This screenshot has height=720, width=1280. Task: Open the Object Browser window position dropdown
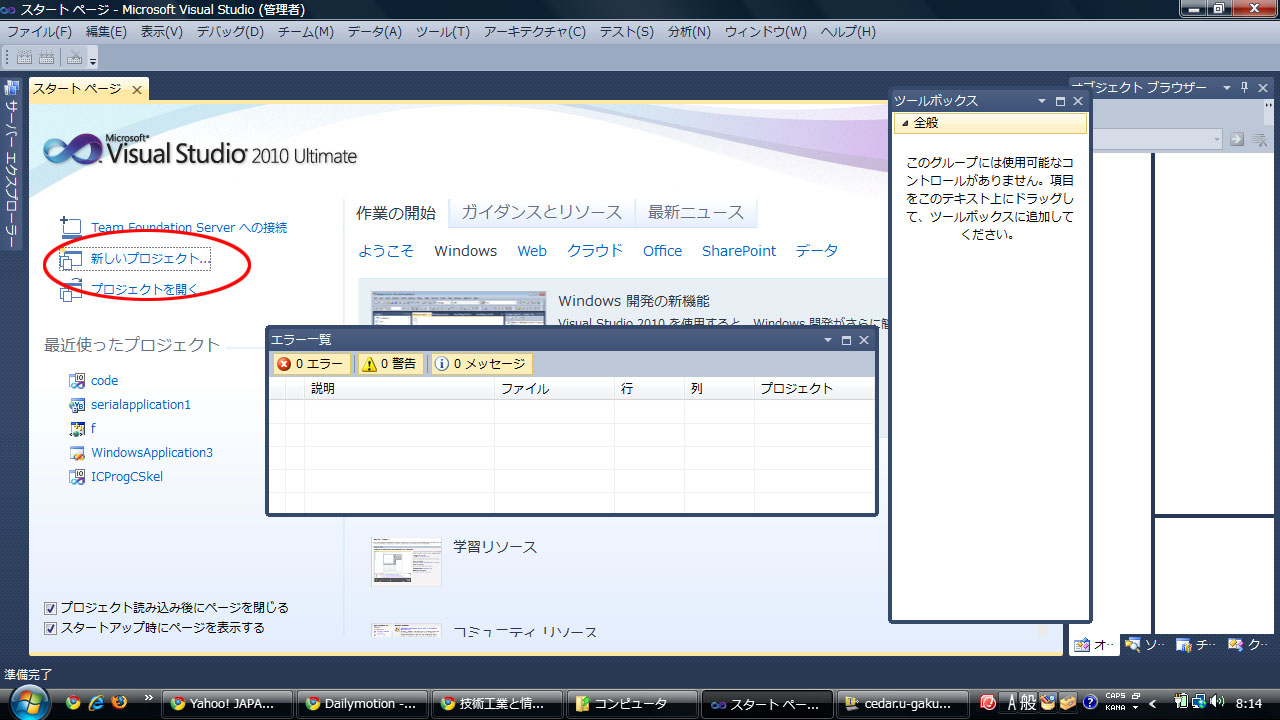click(1229, 87)
